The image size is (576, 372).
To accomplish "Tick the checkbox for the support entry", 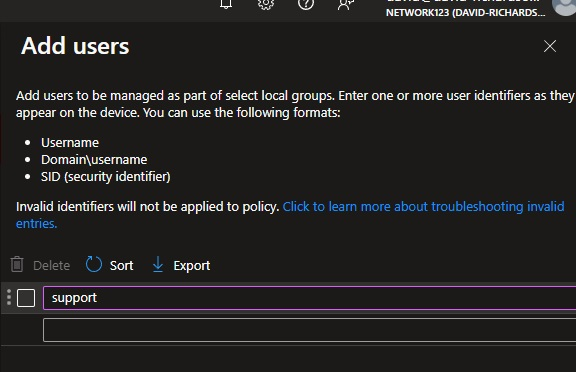I will [26, 298].
